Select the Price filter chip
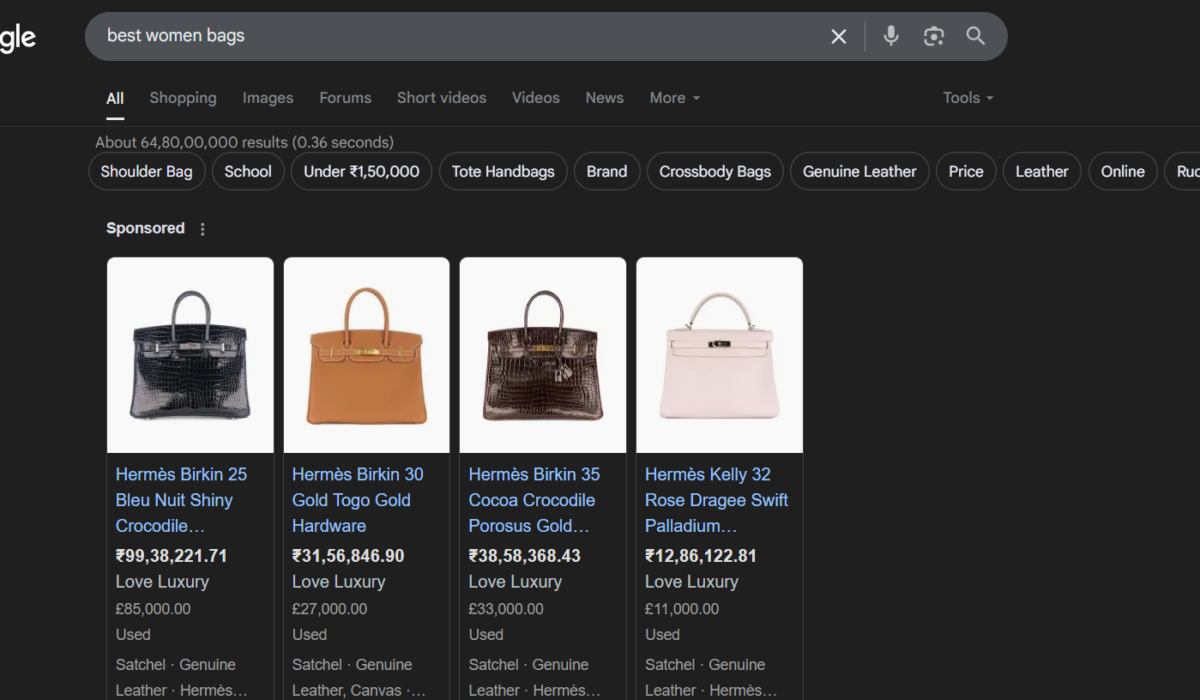The width and height of the screenshot is (1200, 700). [x=966, y=171]
